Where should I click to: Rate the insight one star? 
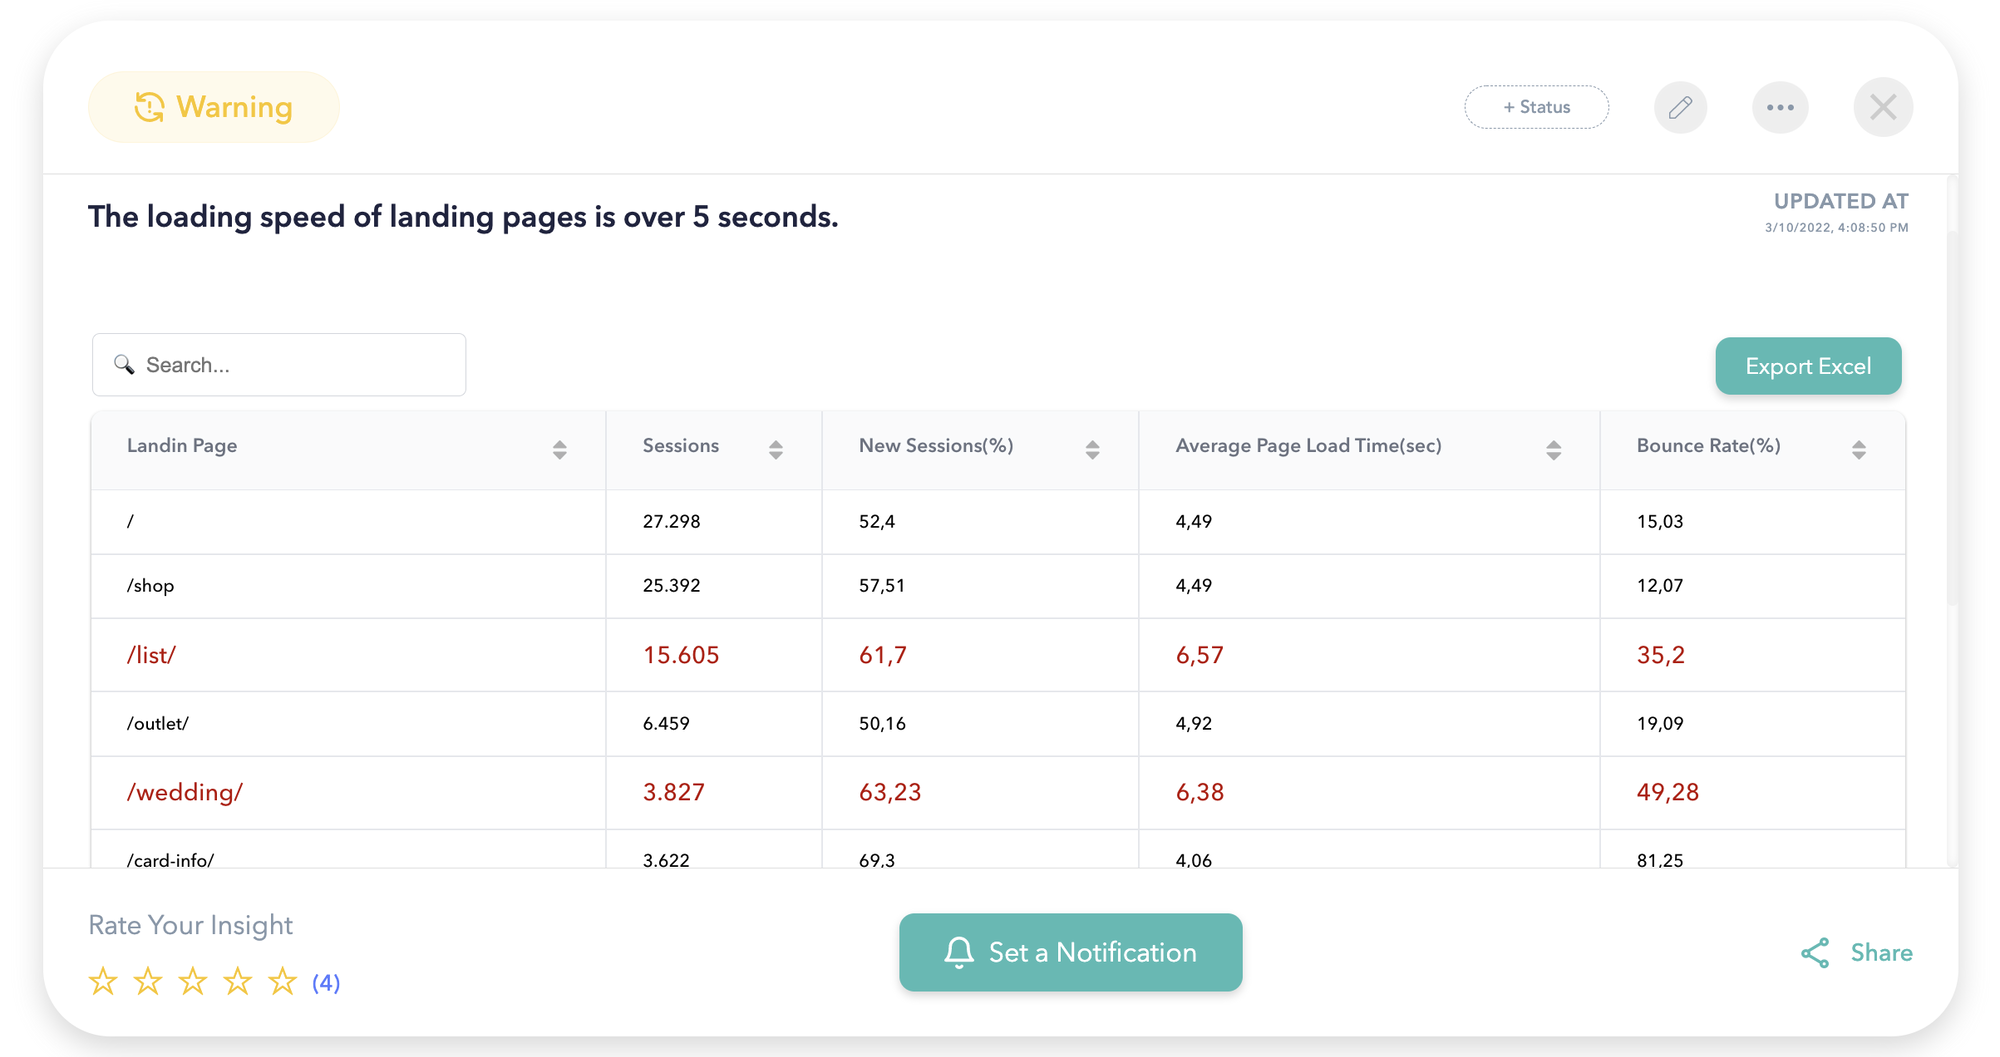click(x=103, y=982)
